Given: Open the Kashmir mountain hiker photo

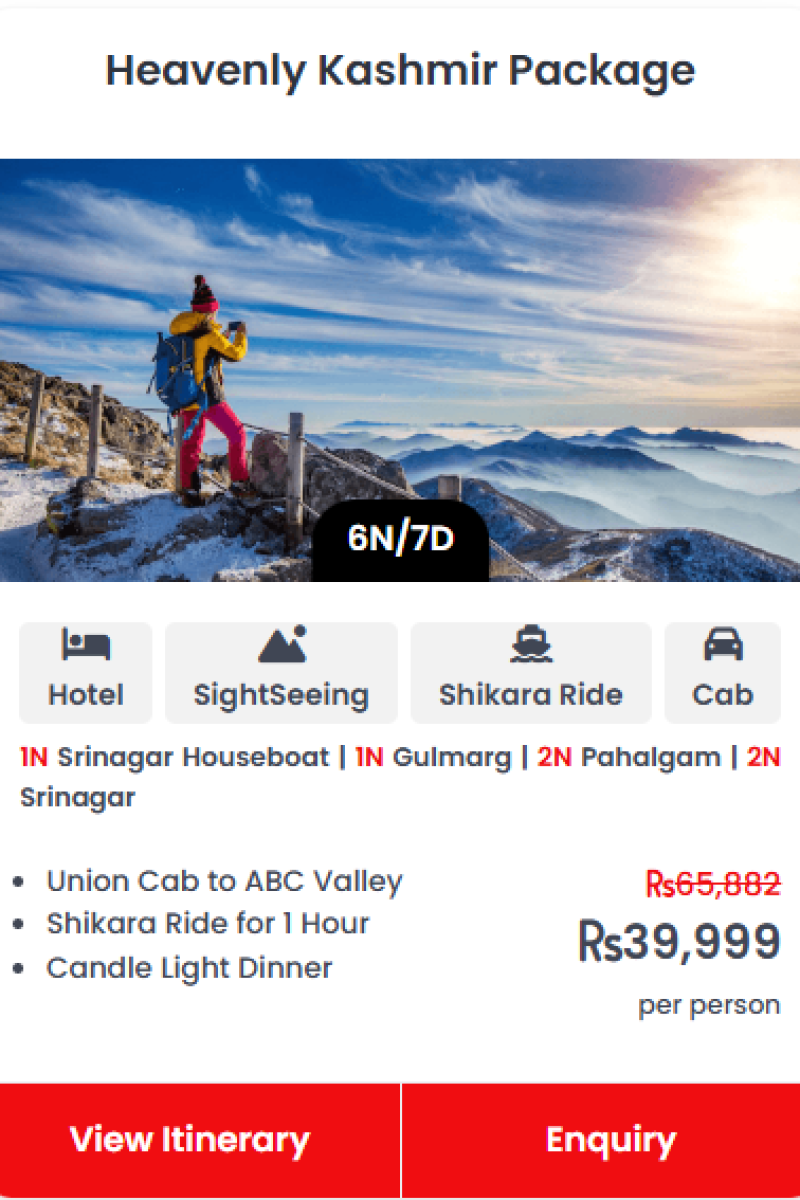Looking at the screenshot, I should tap(400, 370).
